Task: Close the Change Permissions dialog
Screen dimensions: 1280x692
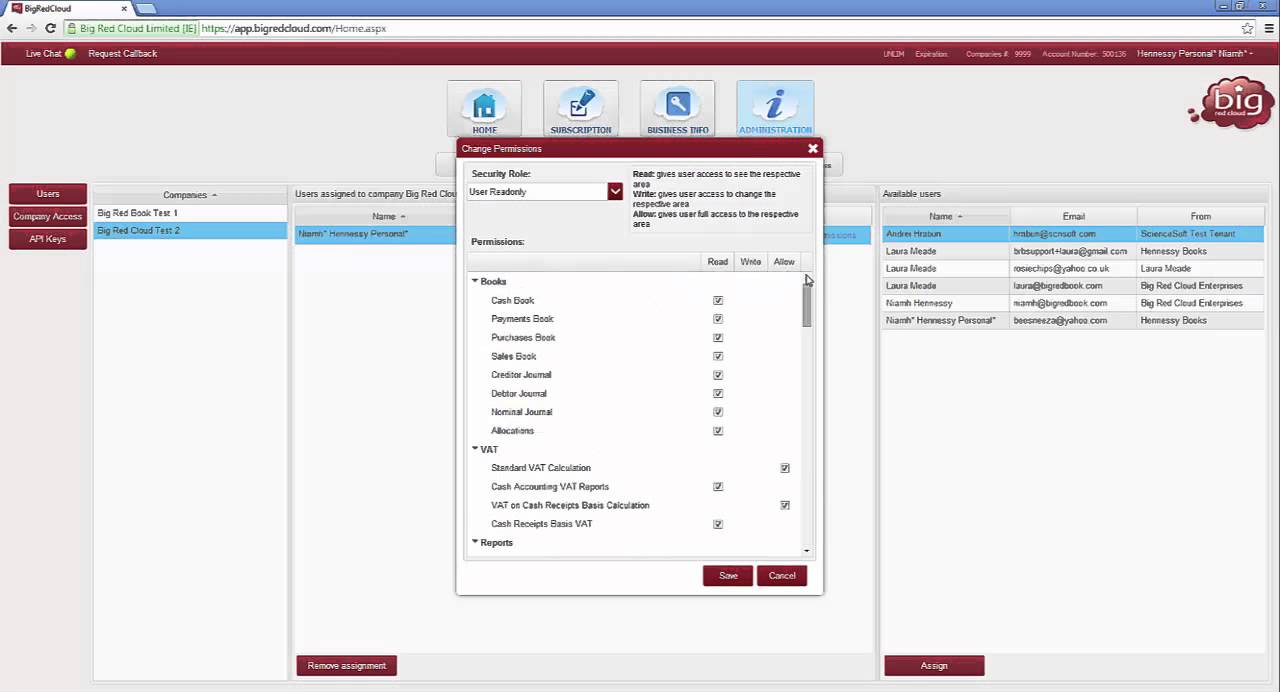Action: 812,148
